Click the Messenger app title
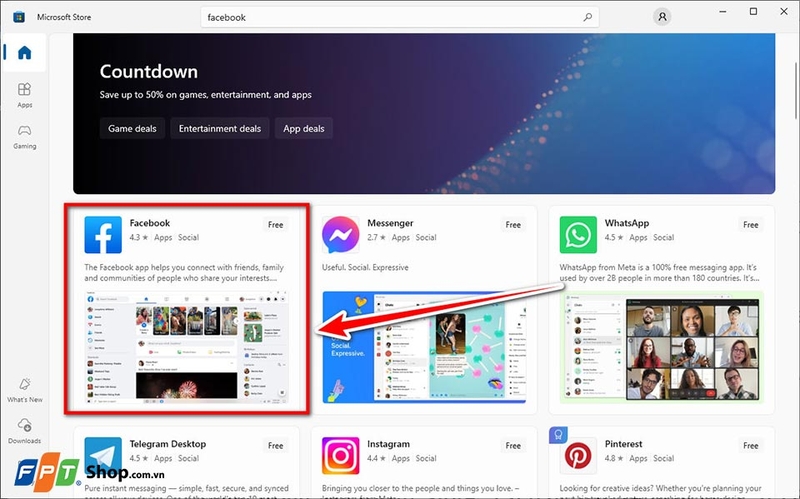The width and height of the screenshot is (800, 499). click(390, 223)
